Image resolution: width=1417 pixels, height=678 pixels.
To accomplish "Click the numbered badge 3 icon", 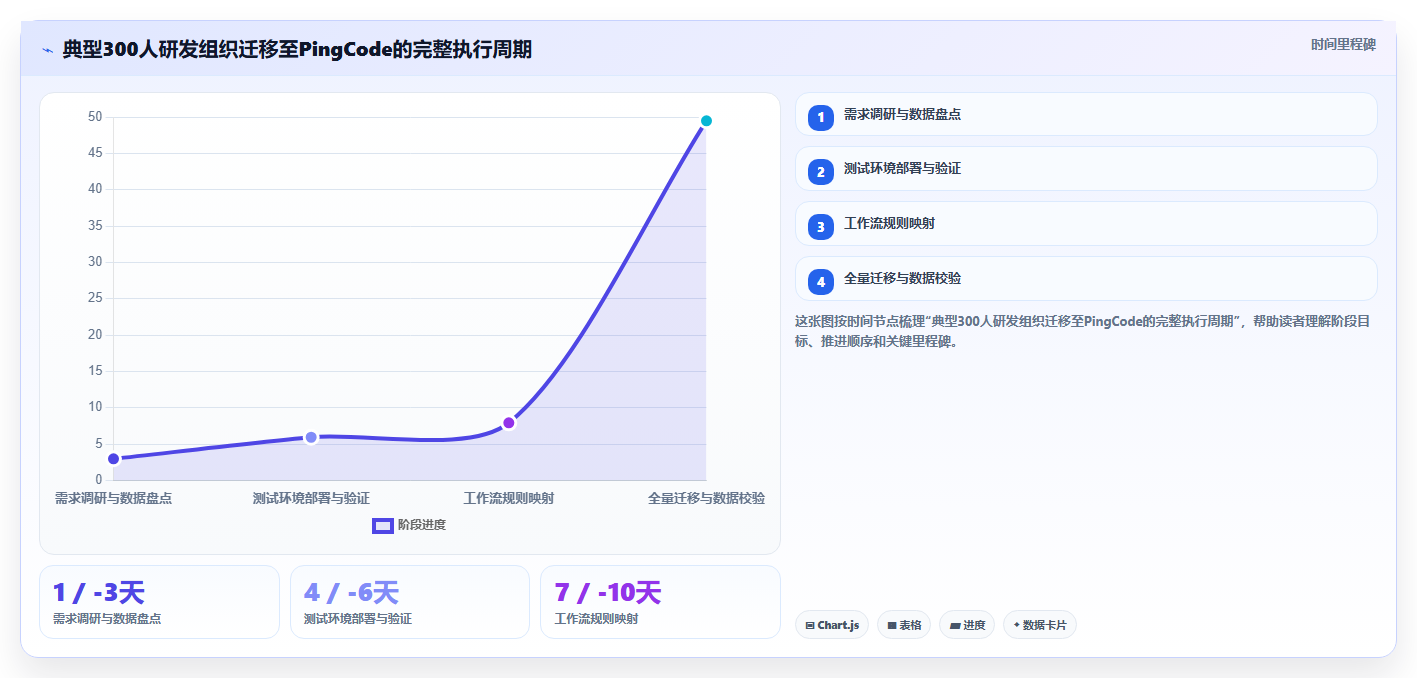I will coord(820,227).
